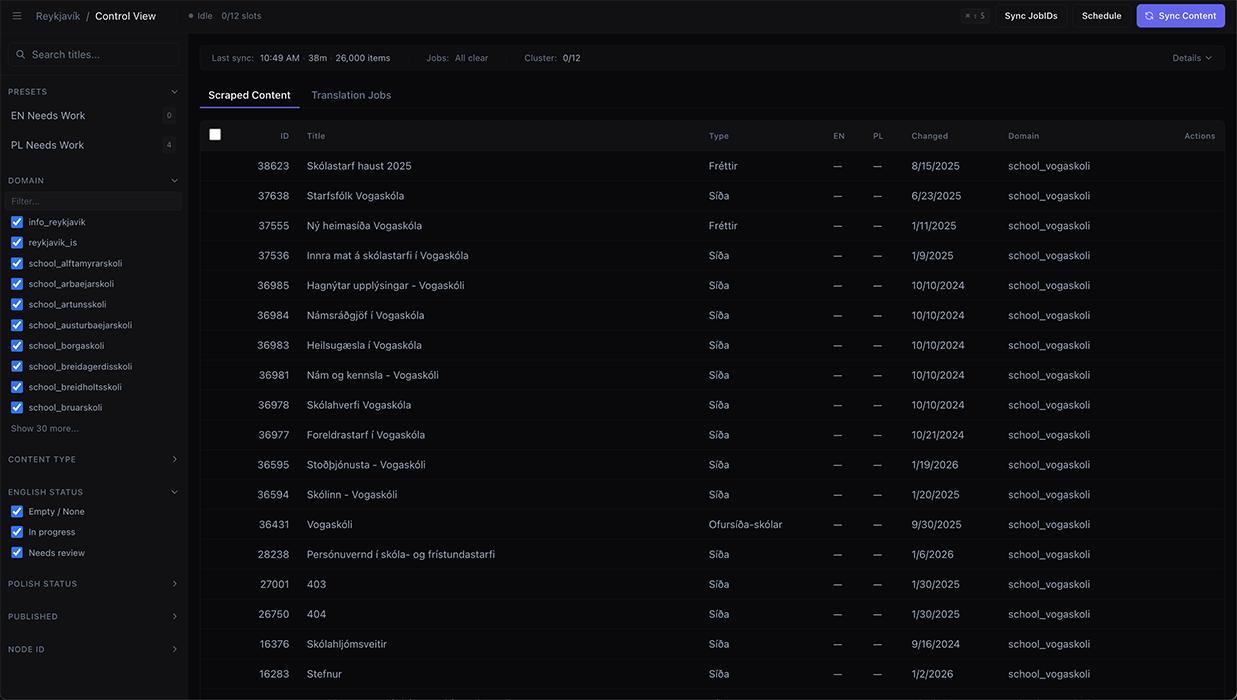Image resolution: width=1237 pixels, height=700 pixels.
Task: Click the EN Needs Work count badge
Action: (x=169, y=116)
